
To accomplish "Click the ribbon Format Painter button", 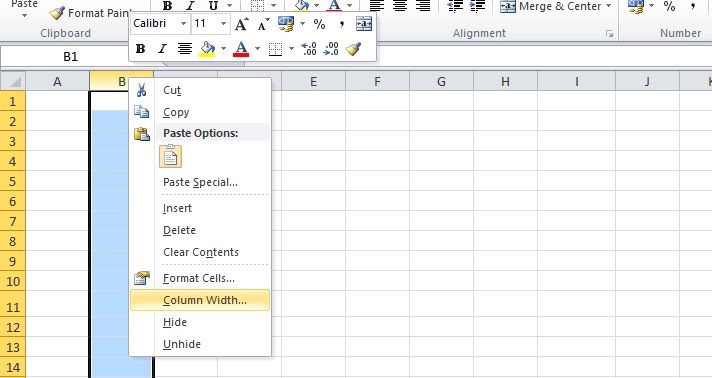I will click(89, 13).
